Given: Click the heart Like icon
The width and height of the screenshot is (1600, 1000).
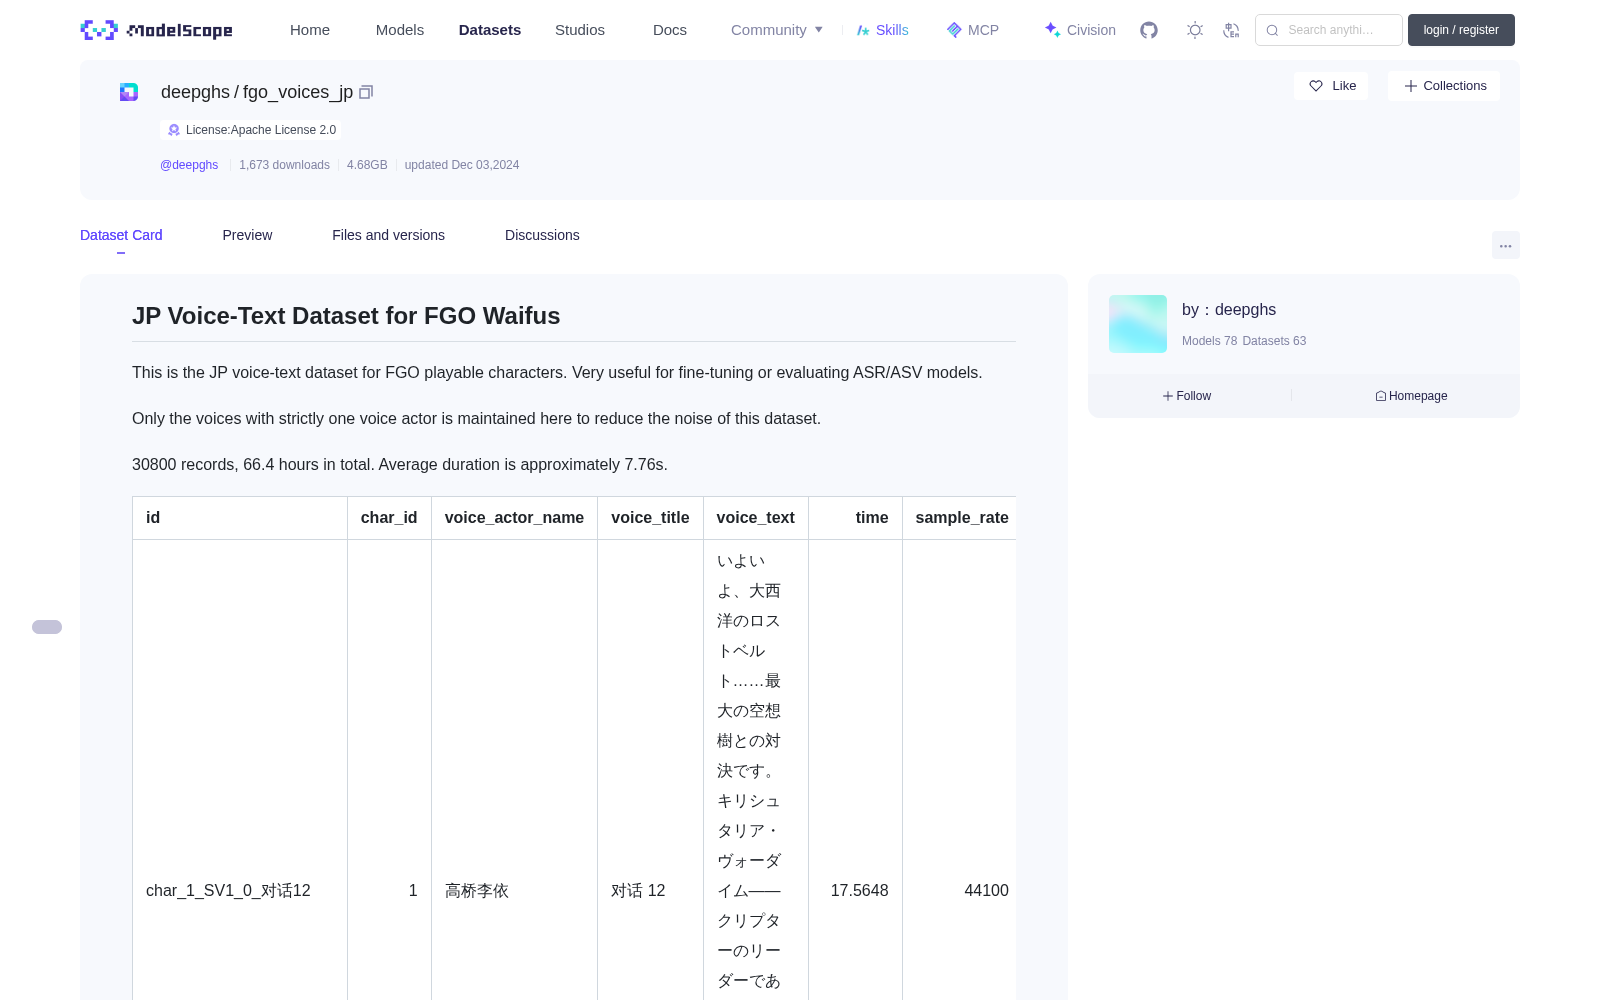Looking at the screenshot, I should pos(1316,86).
